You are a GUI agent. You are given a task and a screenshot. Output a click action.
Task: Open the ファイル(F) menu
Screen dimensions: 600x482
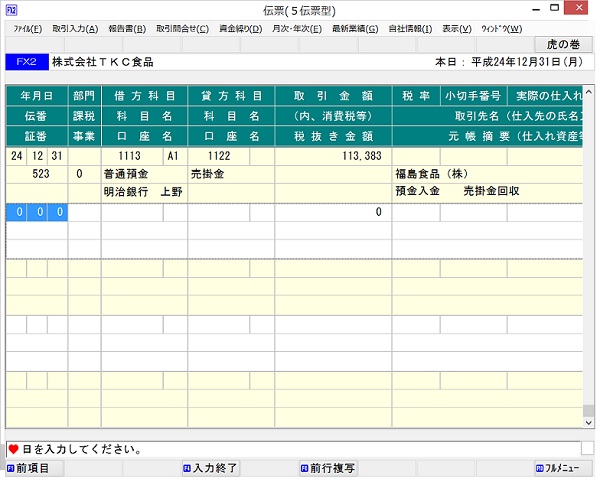point(28,29)
